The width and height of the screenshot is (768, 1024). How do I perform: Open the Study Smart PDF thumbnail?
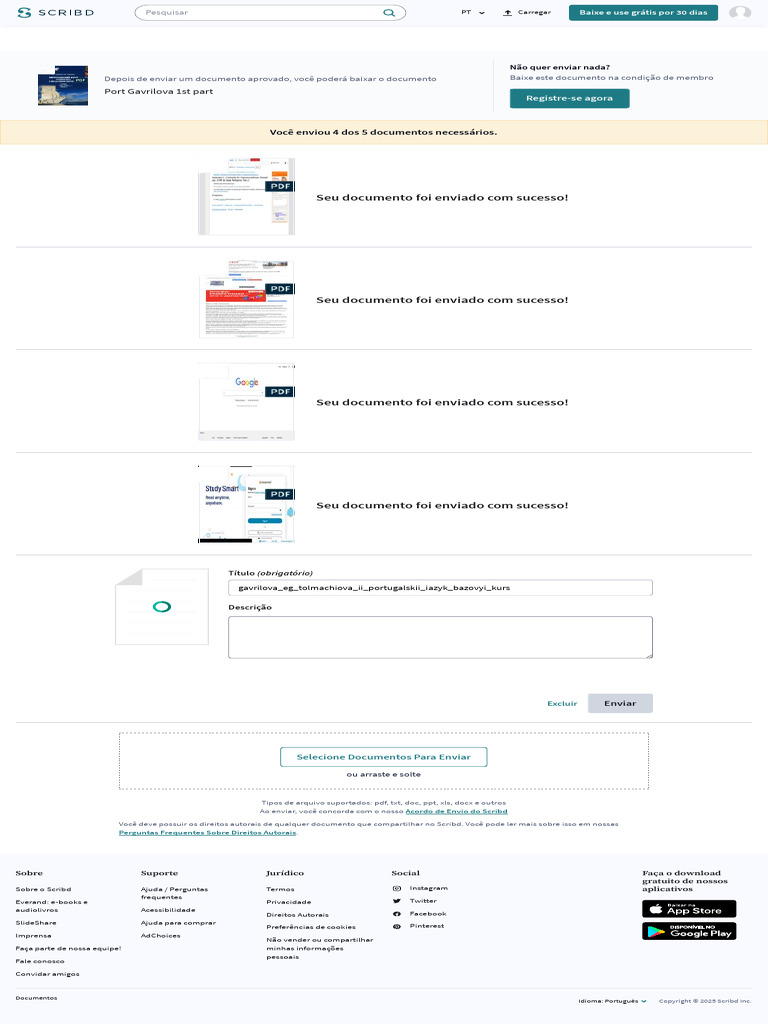click(x=246, y=504)
